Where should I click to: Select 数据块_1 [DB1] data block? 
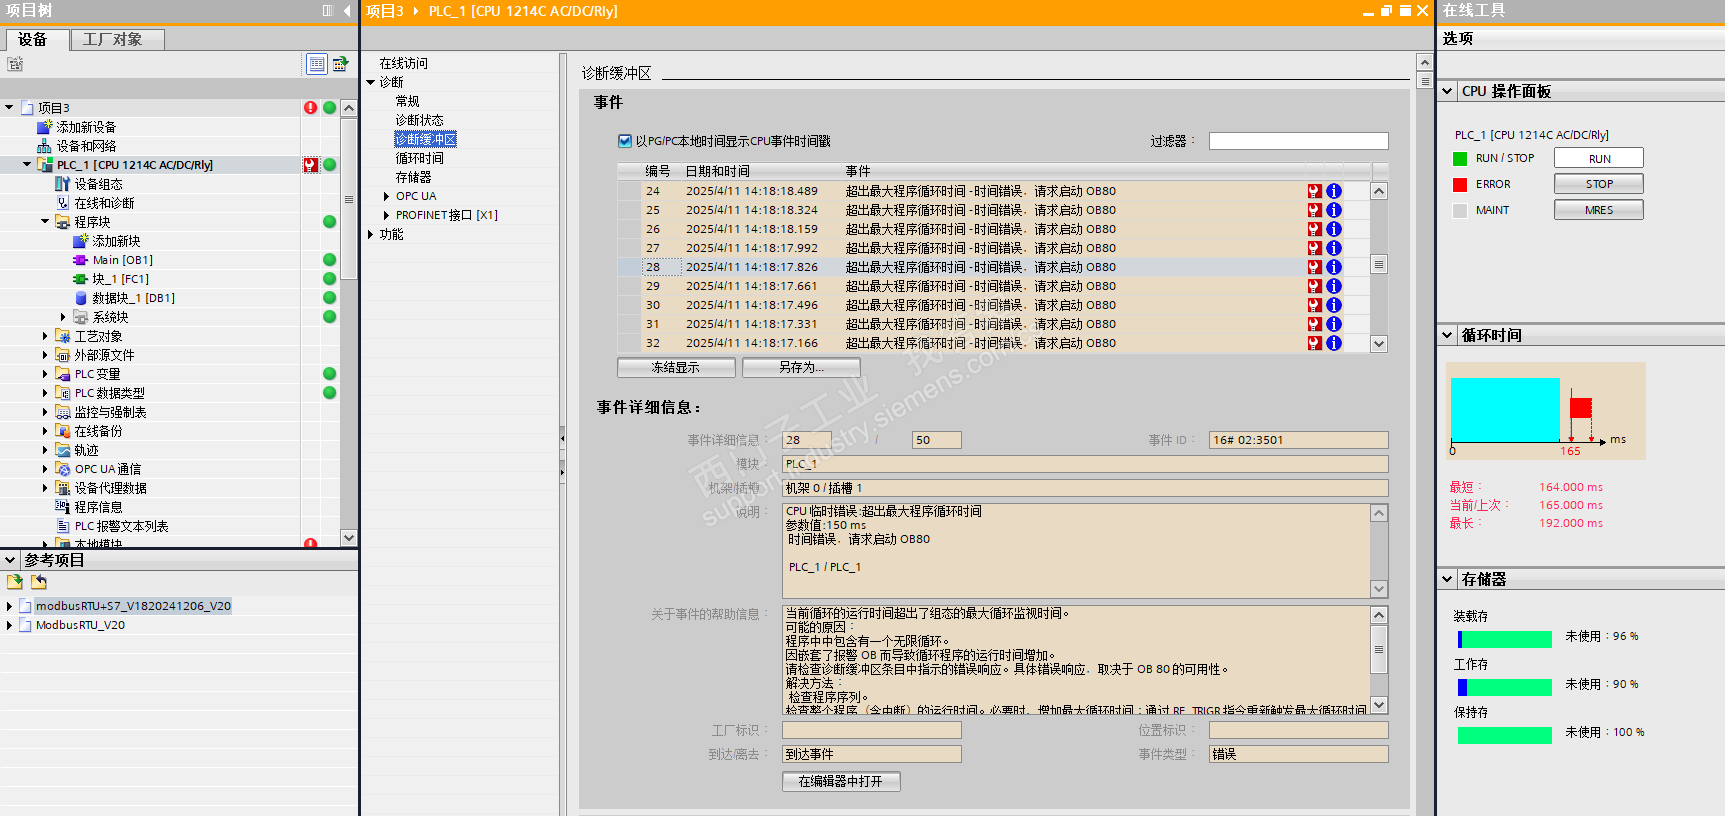133,298
